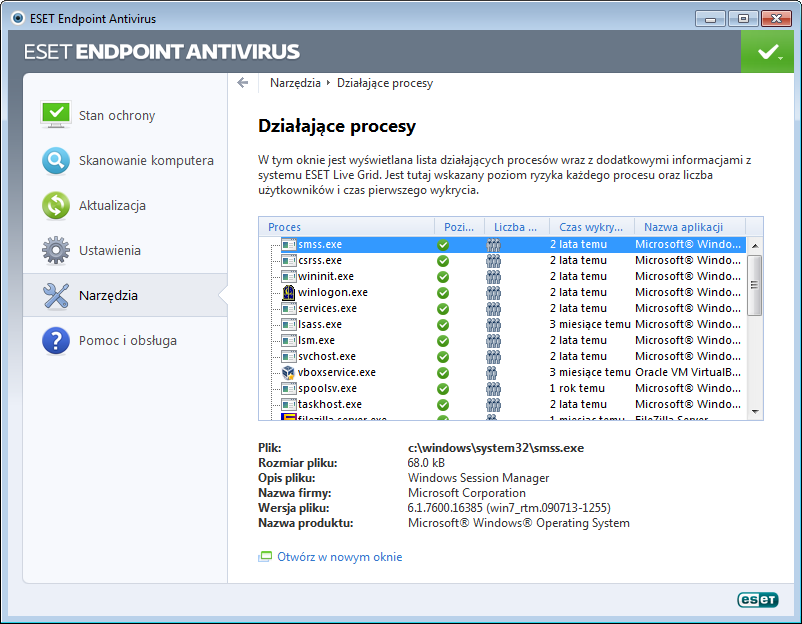This screenshot has width=802, height=624.
Task: Sort by Czas wykry... column header
Action: (x=592, y=227)
